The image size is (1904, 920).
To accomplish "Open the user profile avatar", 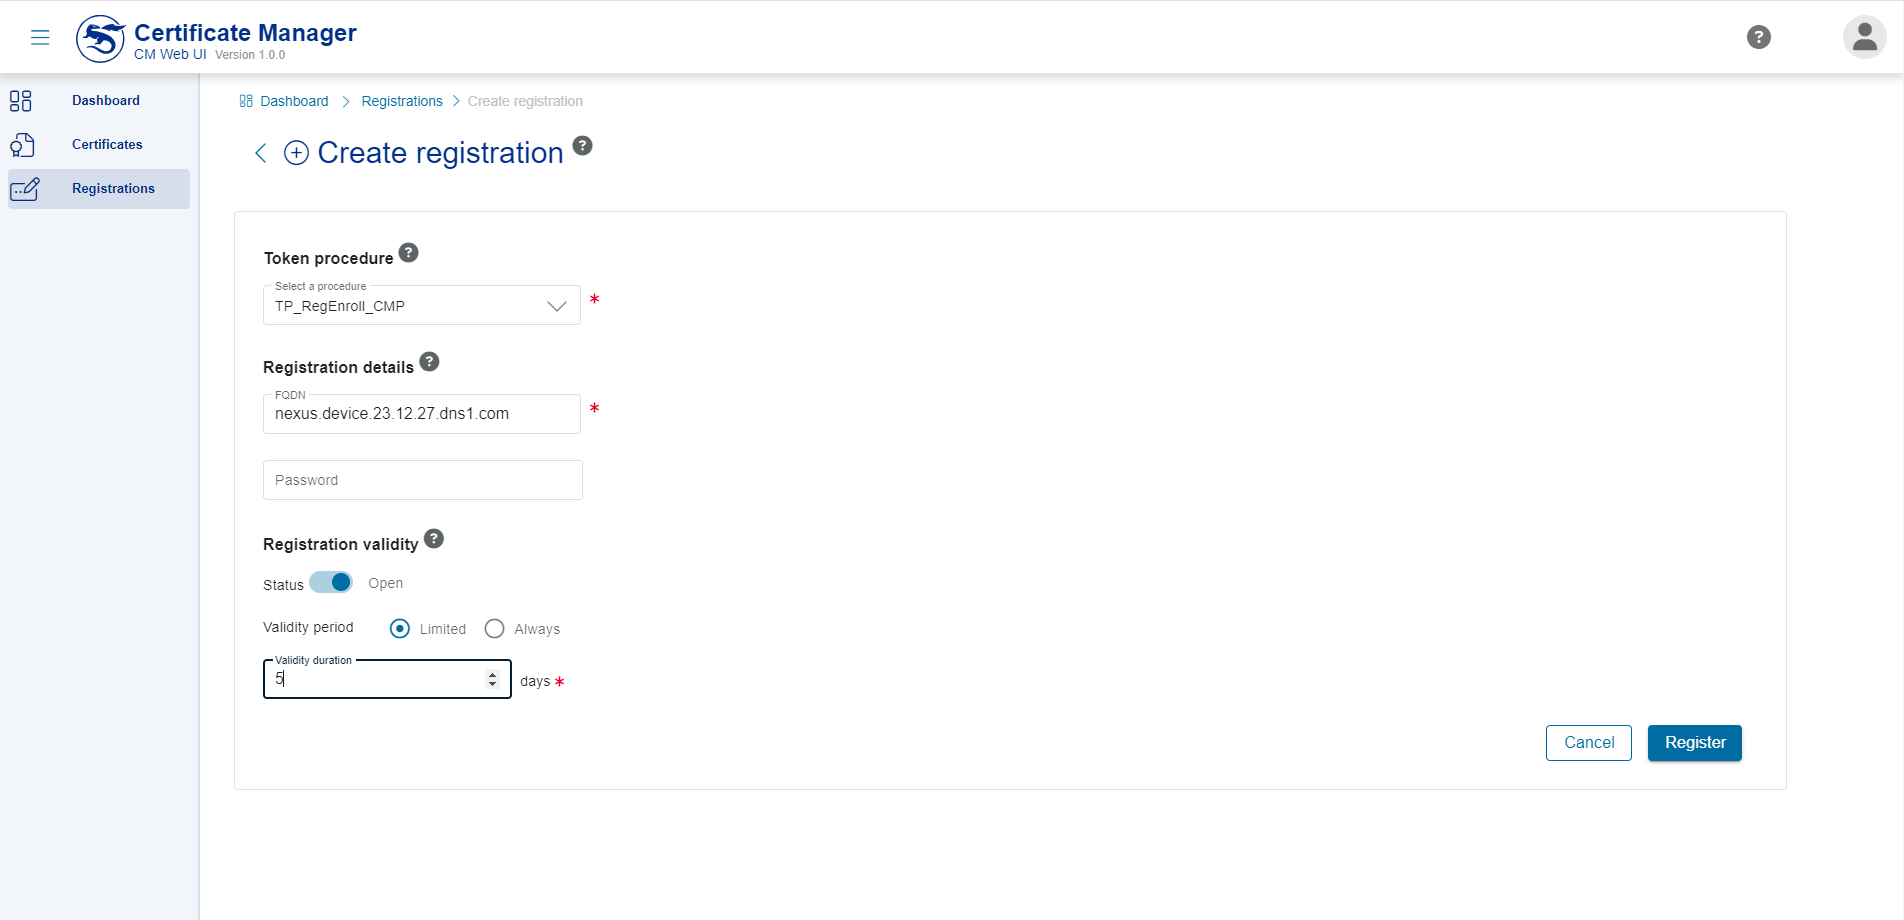I will click(1864, 37).
